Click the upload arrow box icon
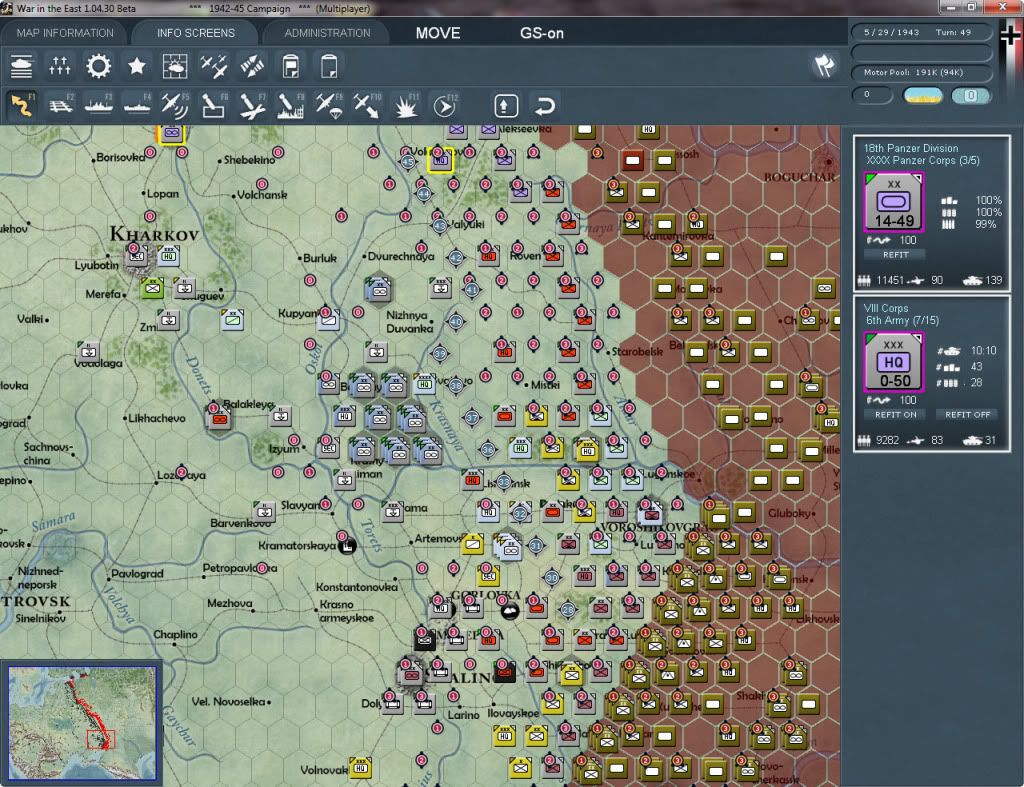 [506, 105]
